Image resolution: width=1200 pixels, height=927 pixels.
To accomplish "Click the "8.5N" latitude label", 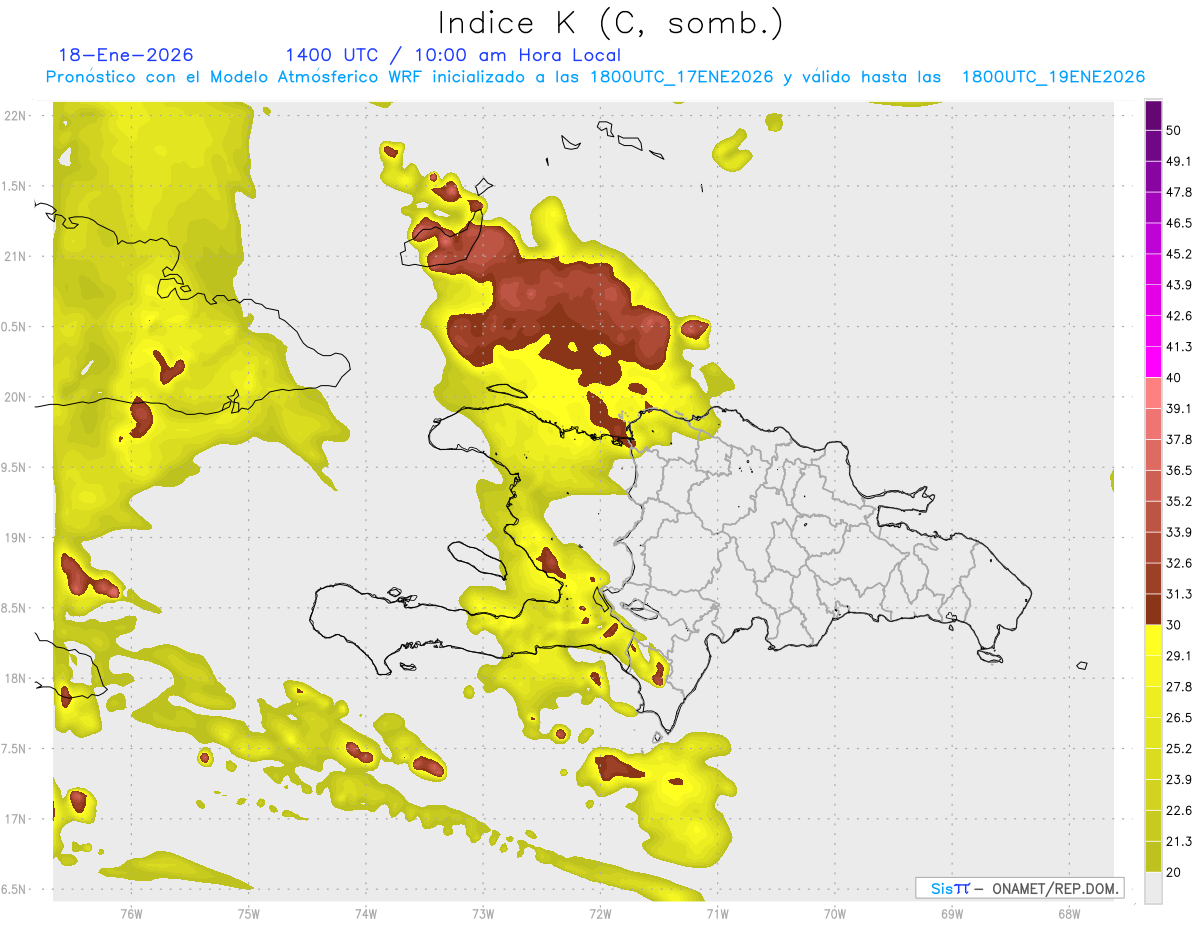I will pyautogui.click(x=14, y=608).
